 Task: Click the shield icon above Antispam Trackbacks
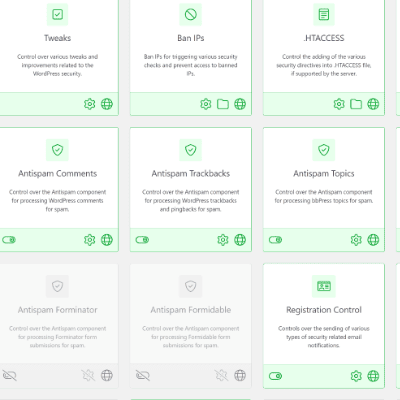pos(191,150)
